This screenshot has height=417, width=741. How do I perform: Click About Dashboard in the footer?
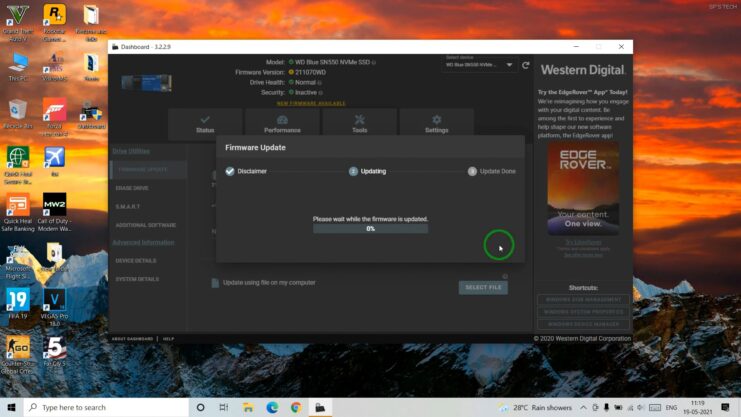point(132,339)
